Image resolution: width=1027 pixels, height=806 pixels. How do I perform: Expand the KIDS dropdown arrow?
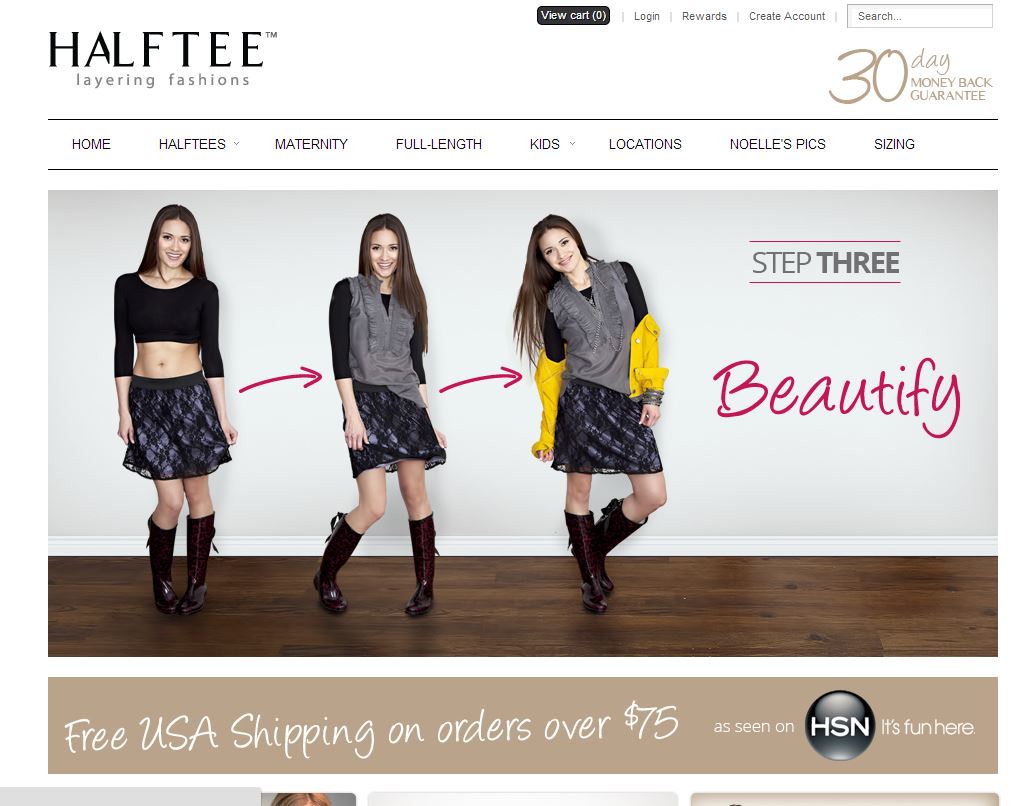[x=572, y=143]
